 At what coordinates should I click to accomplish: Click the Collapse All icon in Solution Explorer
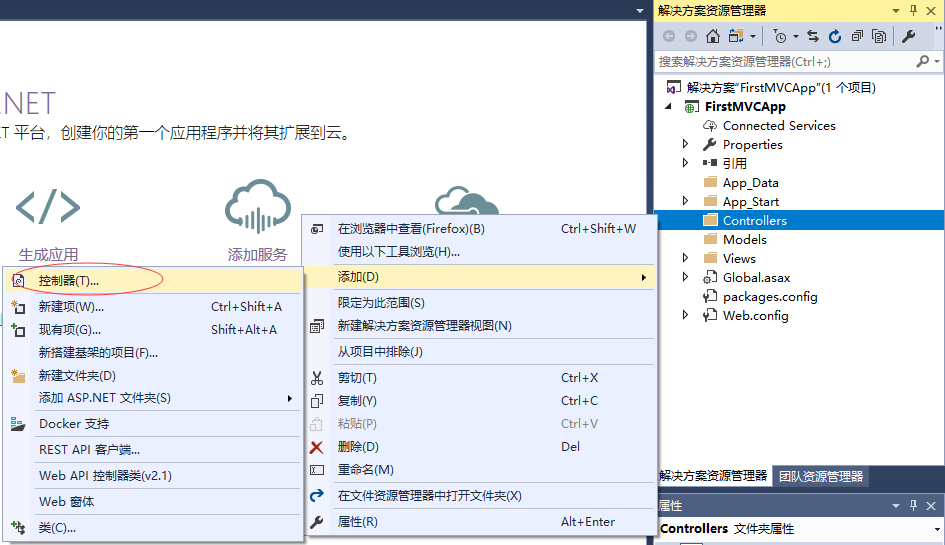(857, 36)
